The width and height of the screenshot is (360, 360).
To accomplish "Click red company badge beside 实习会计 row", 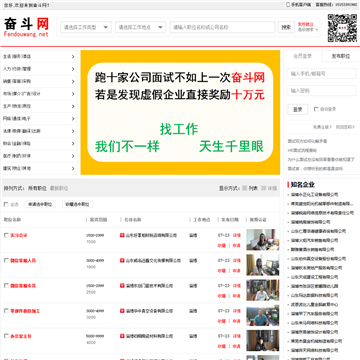I will pyautogui.click(x=122, y=235).
